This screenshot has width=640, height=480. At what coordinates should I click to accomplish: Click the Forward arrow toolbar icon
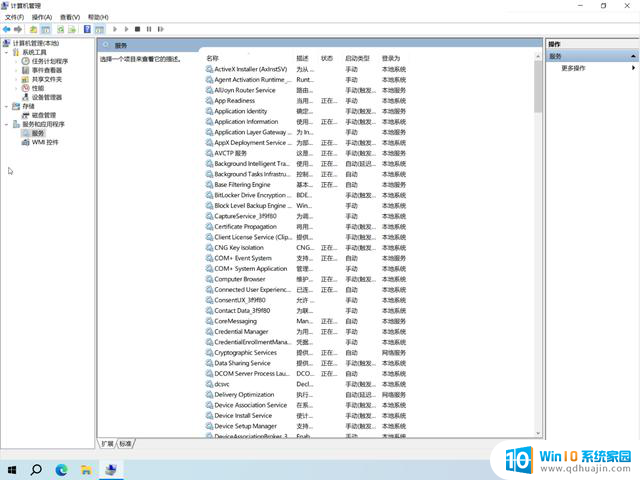pos(18,29)
